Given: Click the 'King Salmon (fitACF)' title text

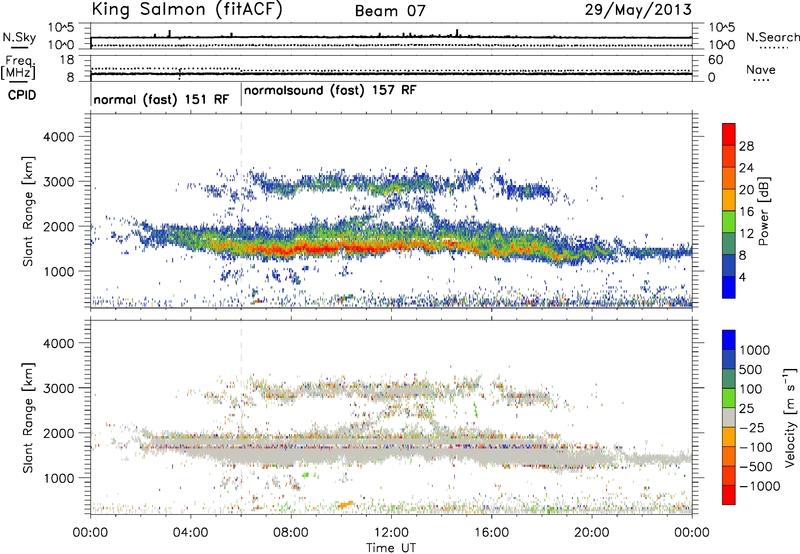Looking at the screenshot, I should click(x=187, y=10).
